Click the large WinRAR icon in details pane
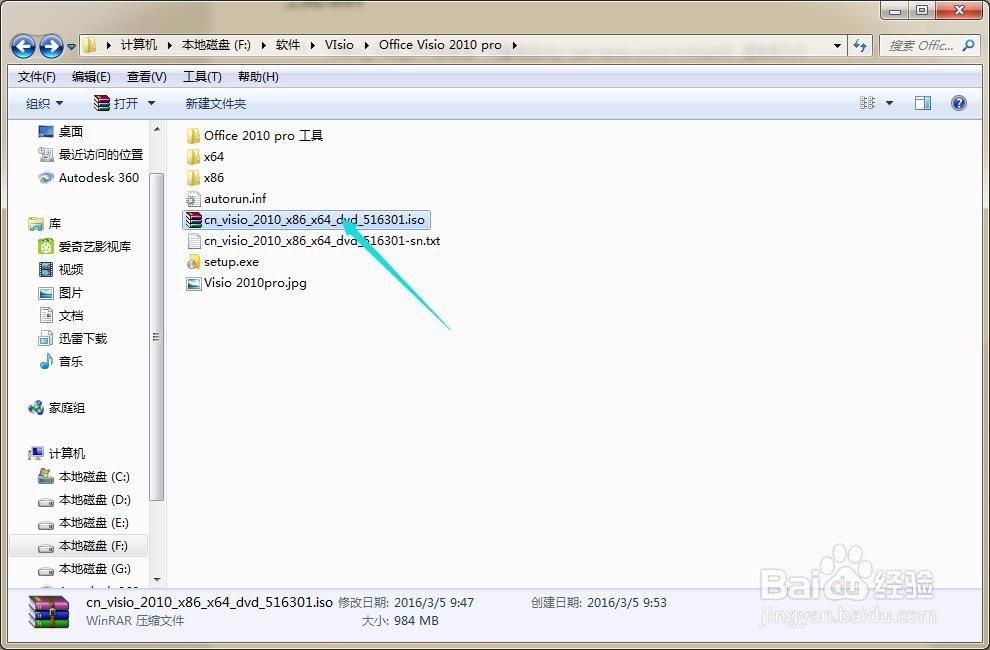Screen dimensions: 990x650 click(x=49, y=611)
